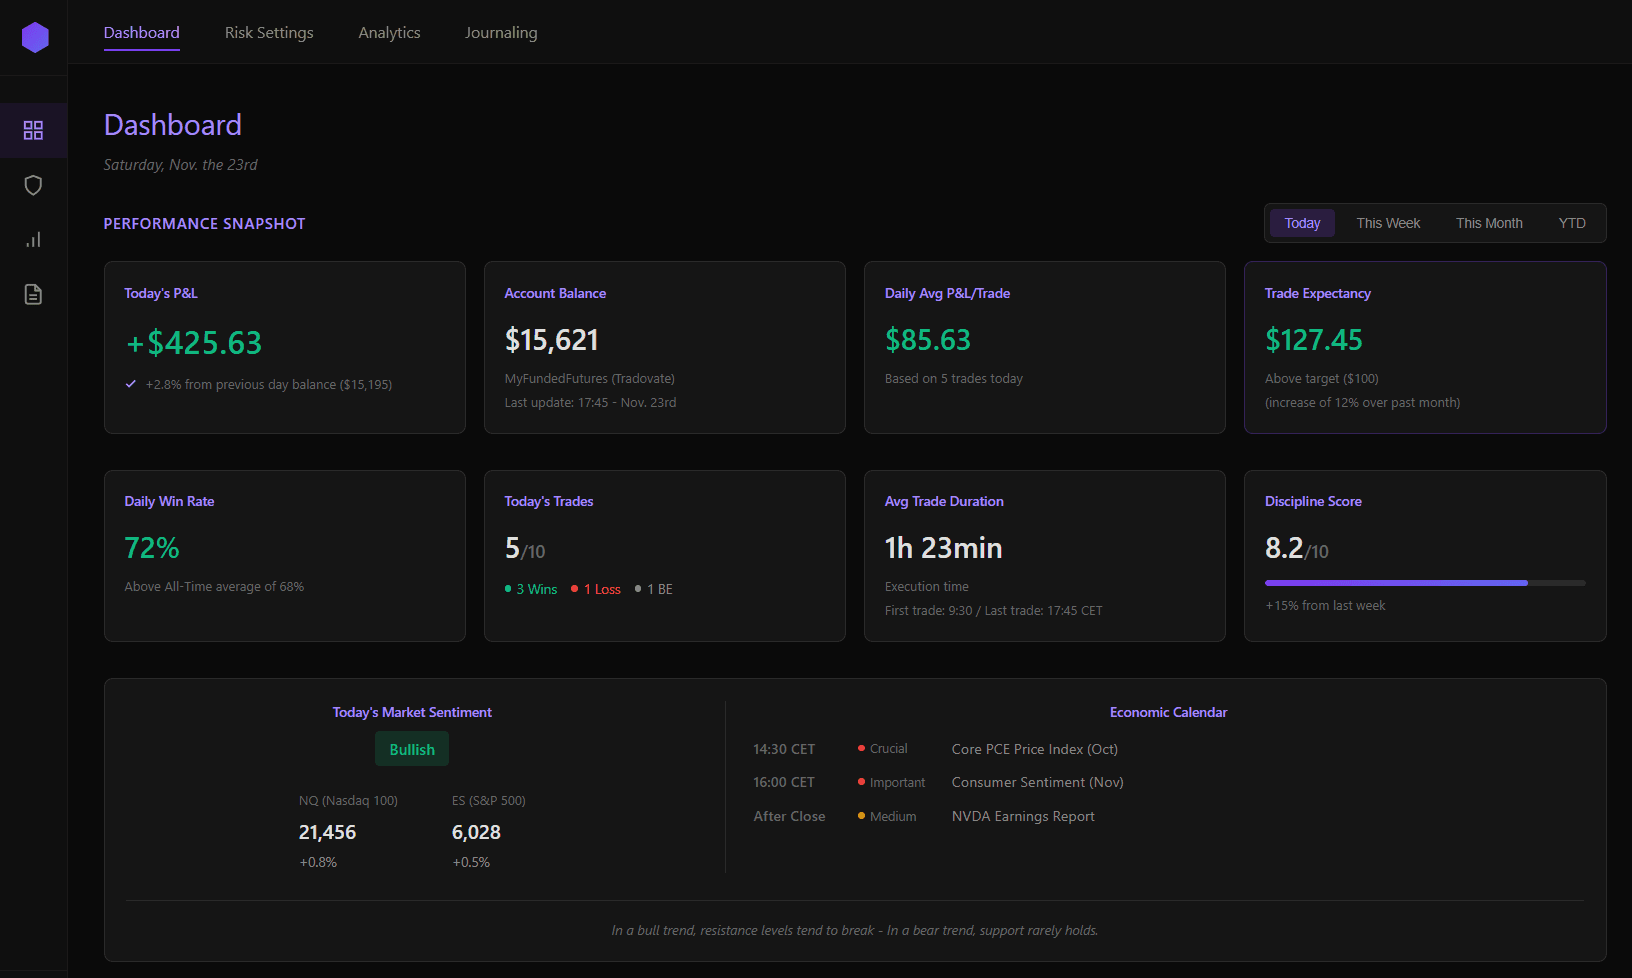Image resolution: width=1632 pixels, height=978 pixels.
Task: Open Journaling via the document sidebar icon
Action: (x=33, y=294)
